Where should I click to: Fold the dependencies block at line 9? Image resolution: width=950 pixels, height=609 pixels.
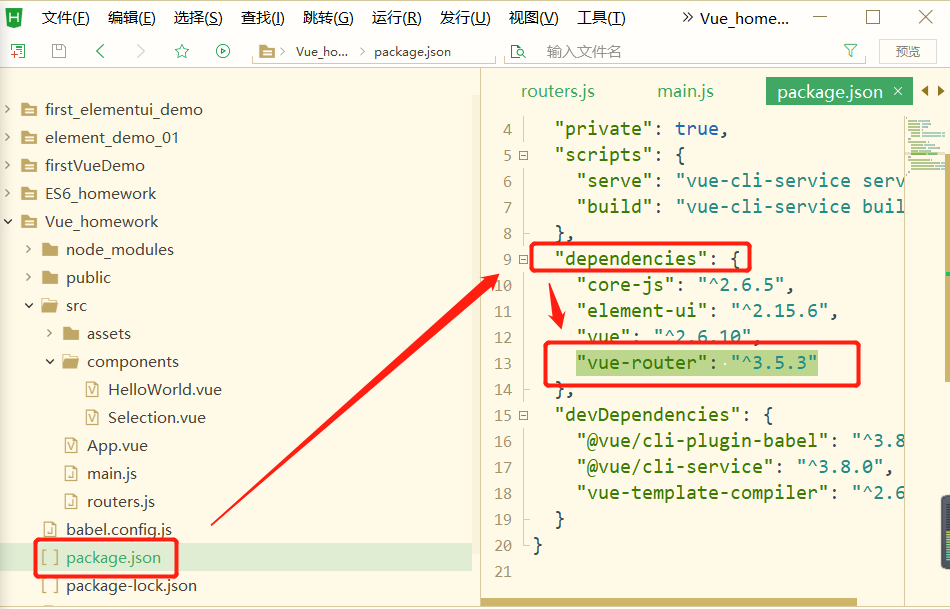(x=523, y=259)
